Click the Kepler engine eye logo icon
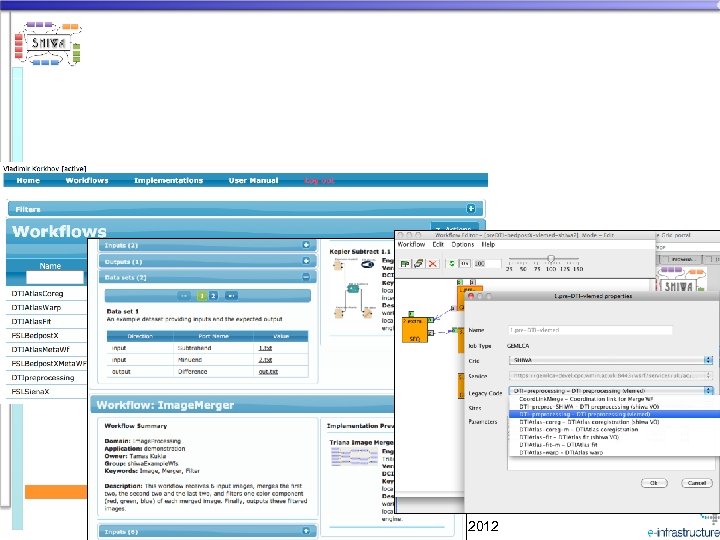This screenshot has width=720, height=540. (x=368, y=264)
